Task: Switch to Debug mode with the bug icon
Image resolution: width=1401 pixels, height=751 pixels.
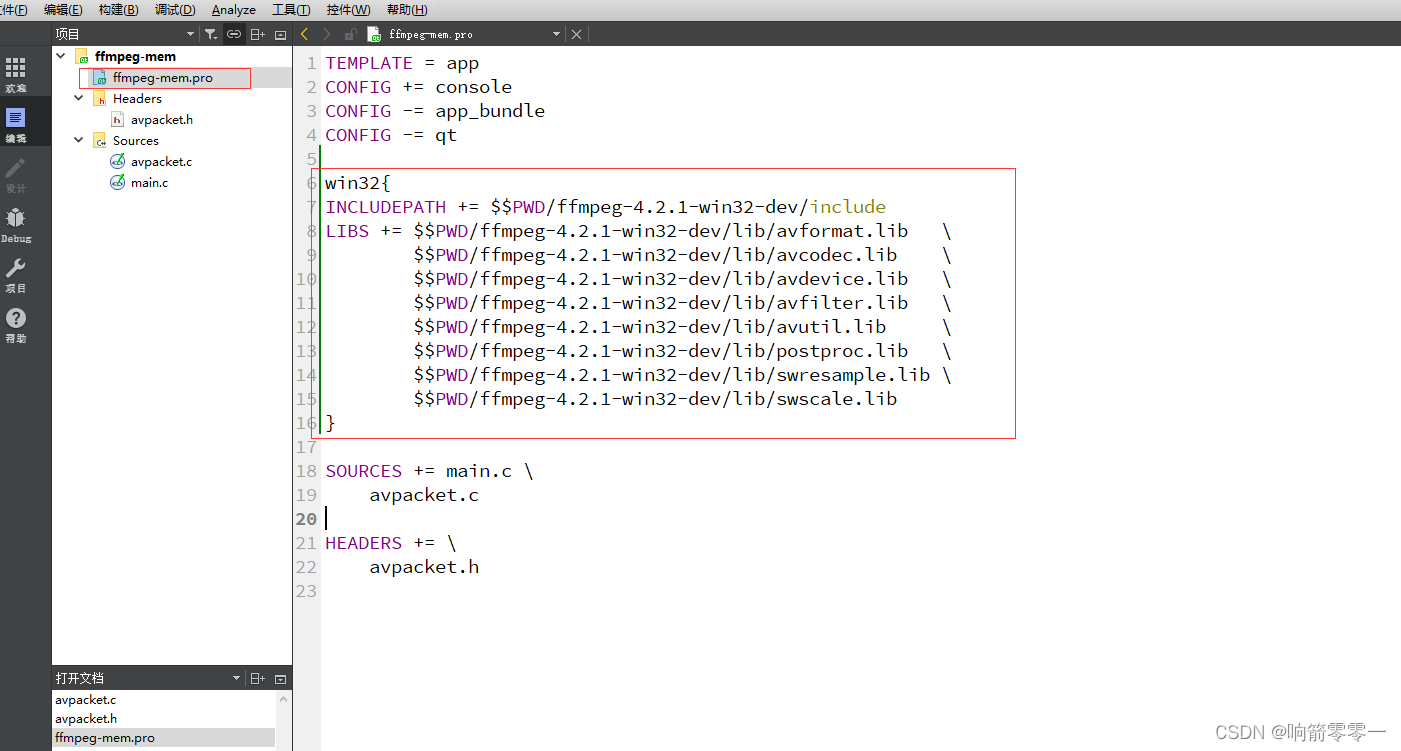Action: point(15,225)
